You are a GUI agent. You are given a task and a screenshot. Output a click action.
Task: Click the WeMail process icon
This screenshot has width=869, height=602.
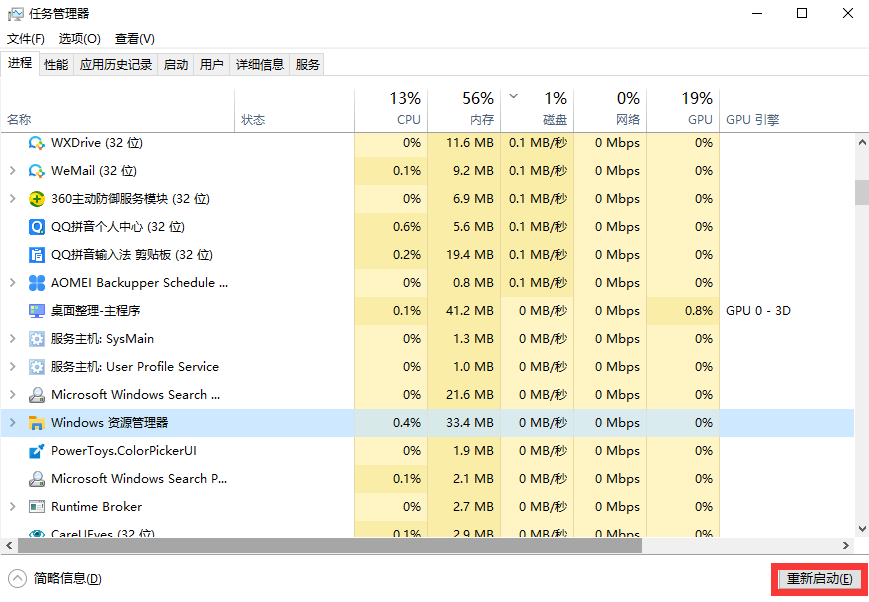click(37, 171)
